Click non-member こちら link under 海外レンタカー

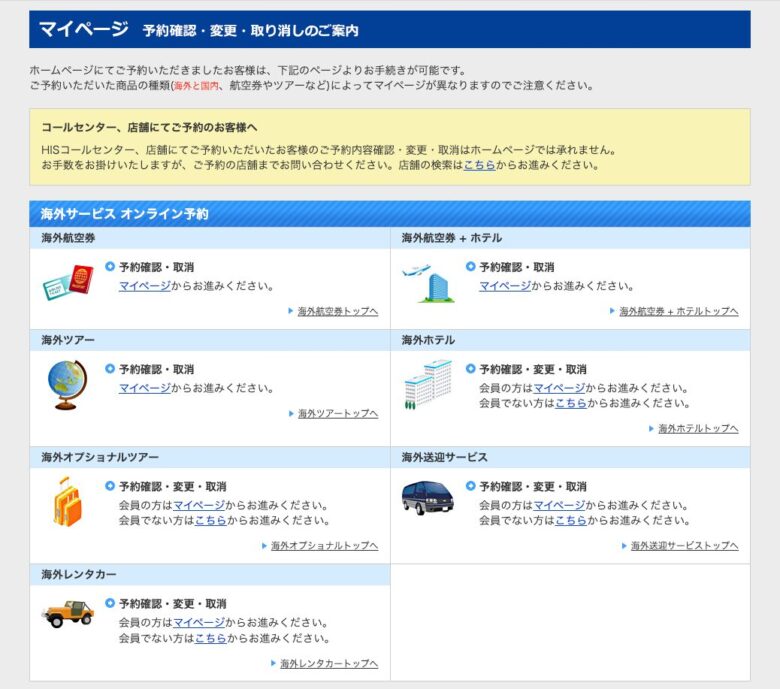(211, 638)
